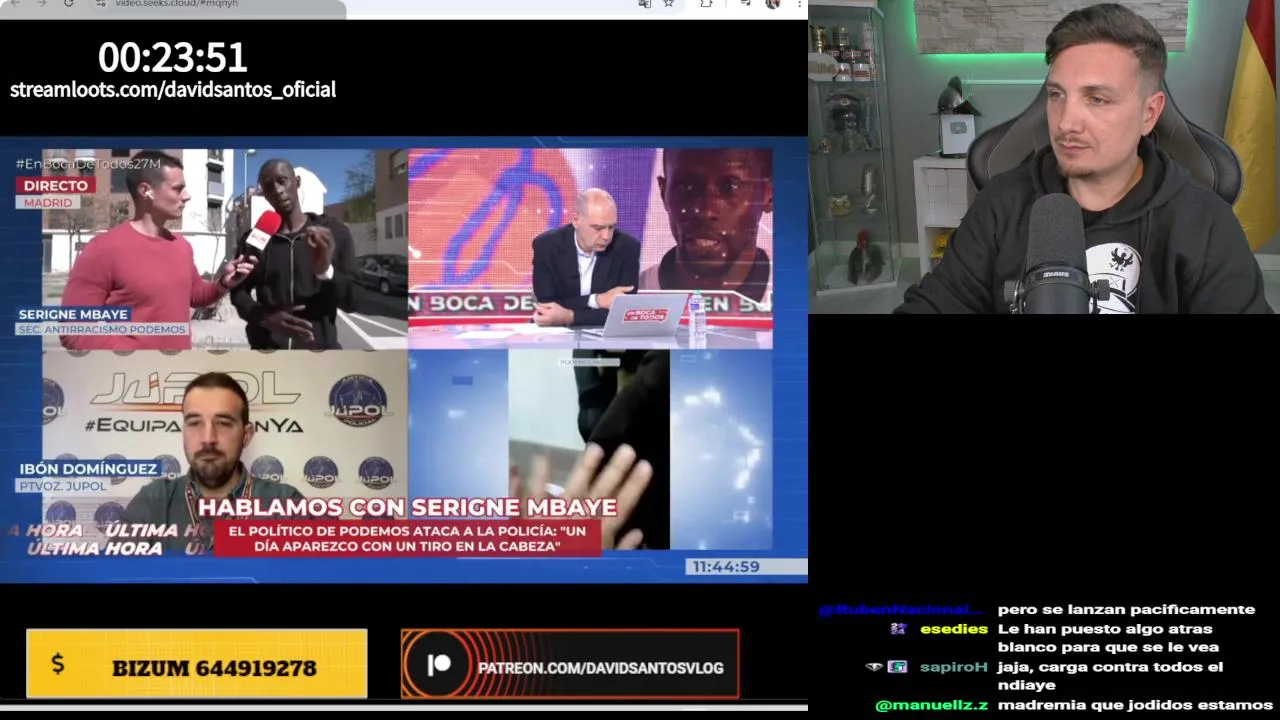Click the SEC. ANTIRRACISMO PODEMOS subtitle
Viewport: 1280px width, 720px height.
point(102,329)
